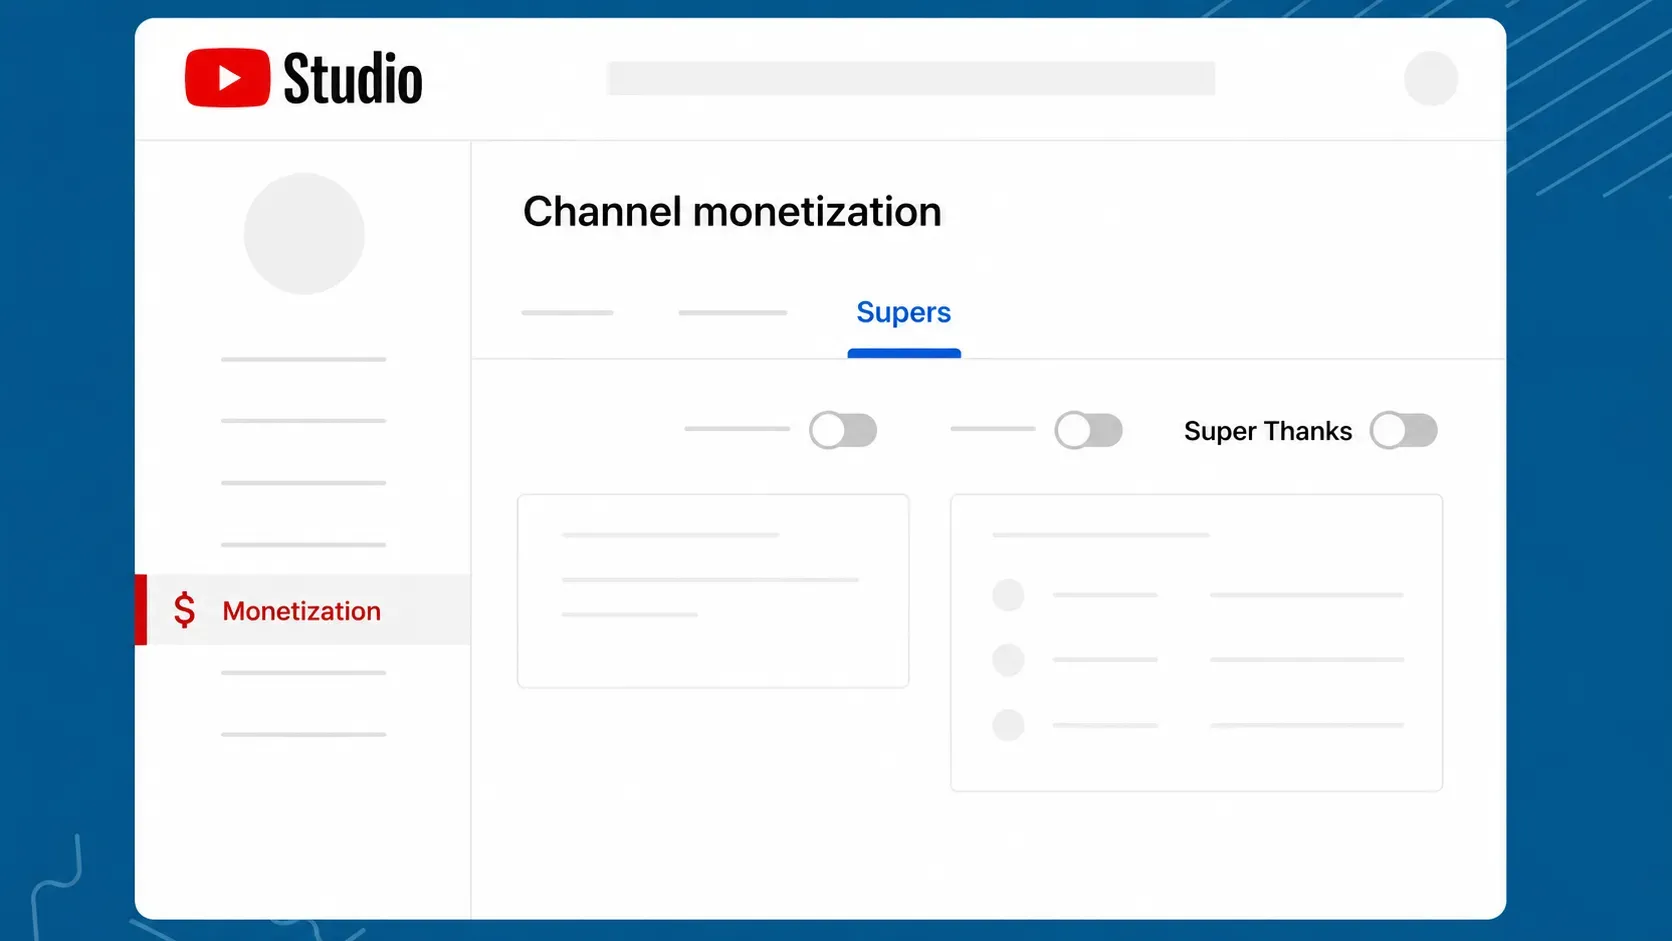The height and width of the screenshot is (941, 1672).
Task: Open Monetization in the sidebar
Action: pyautogui.click(x=303, y=610)
